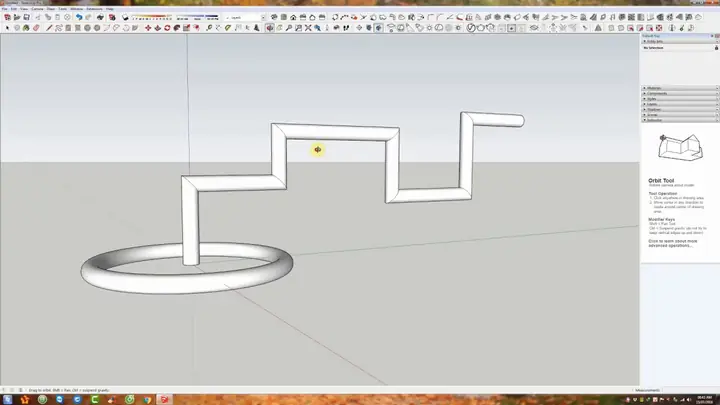This screenshot has width=720, height=405.
Task: Open the Draw menu
Action: tap(51, 9)
